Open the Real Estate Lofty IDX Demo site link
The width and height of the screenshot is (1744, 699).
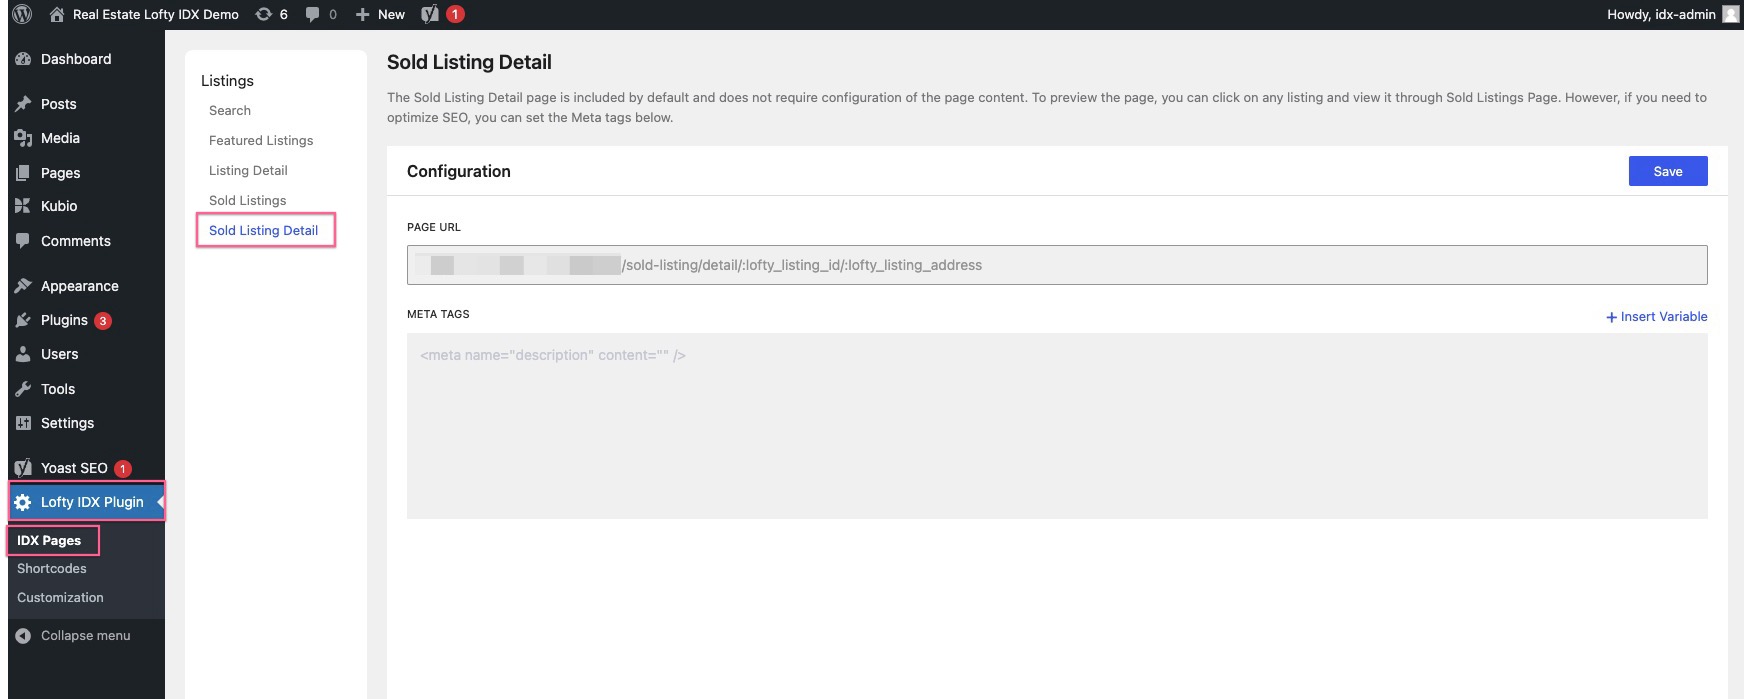click(x=156, y=14)
